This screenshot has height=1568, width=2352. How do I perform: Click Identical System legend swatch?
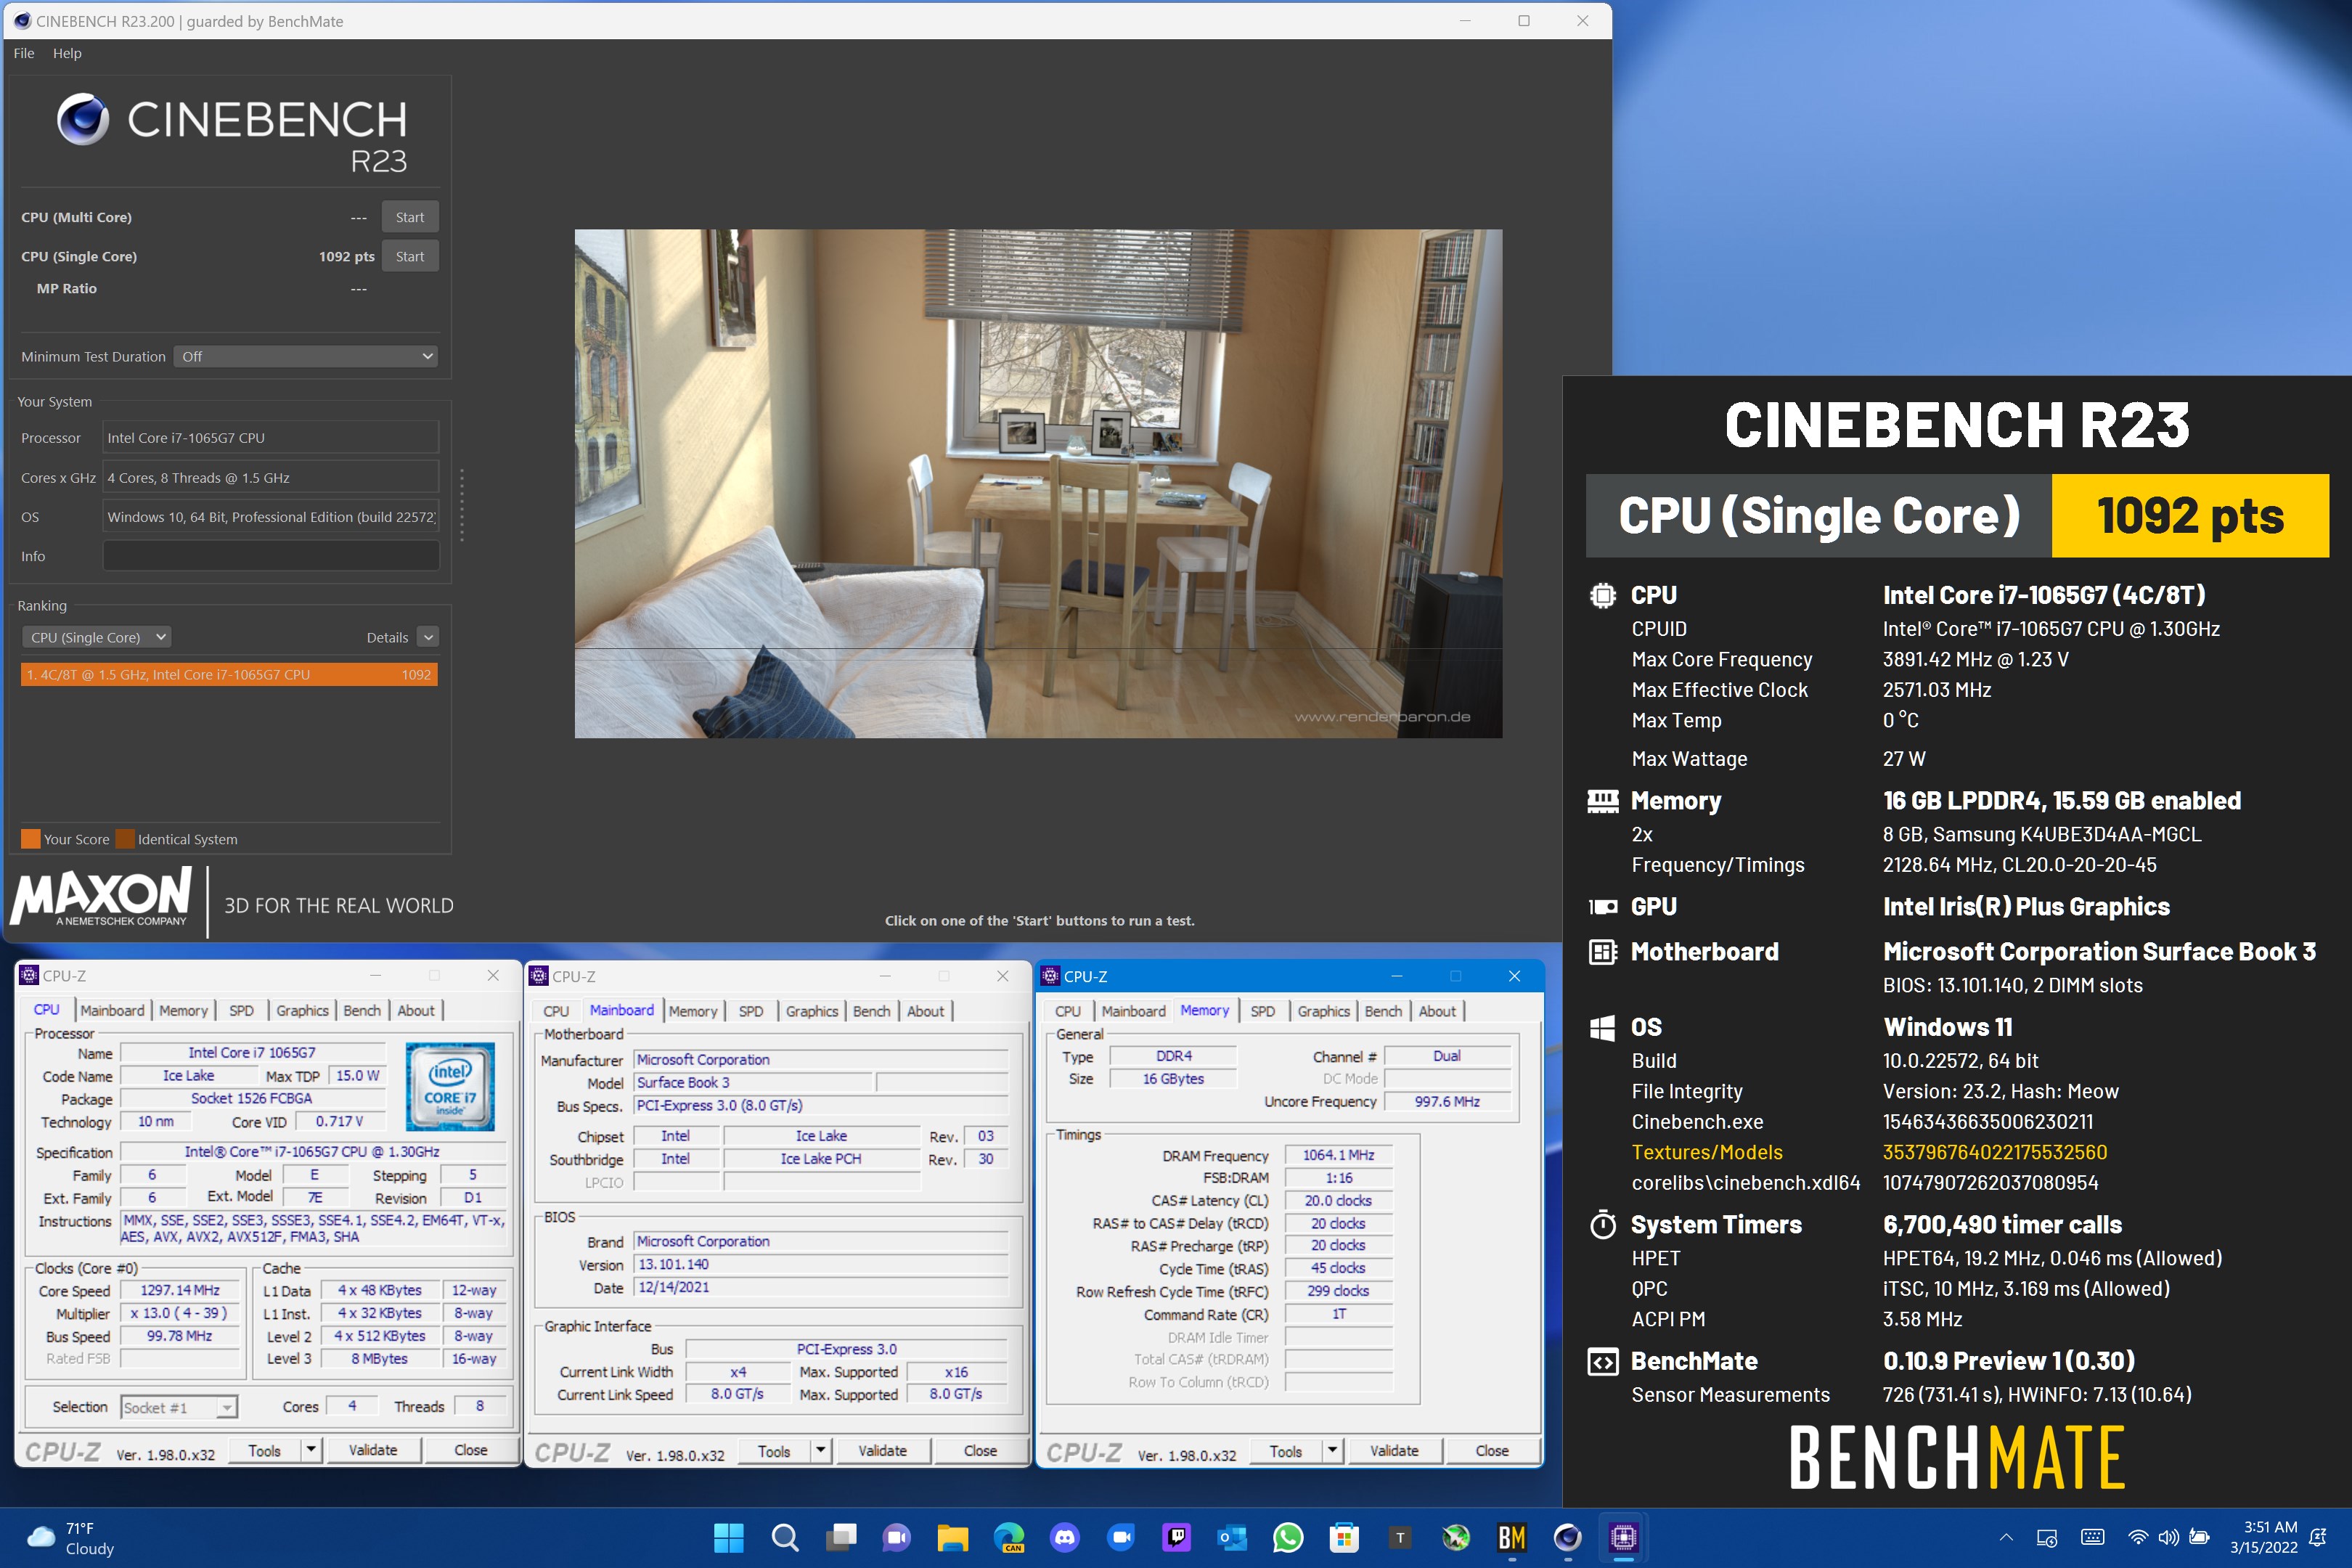point(125,839)
